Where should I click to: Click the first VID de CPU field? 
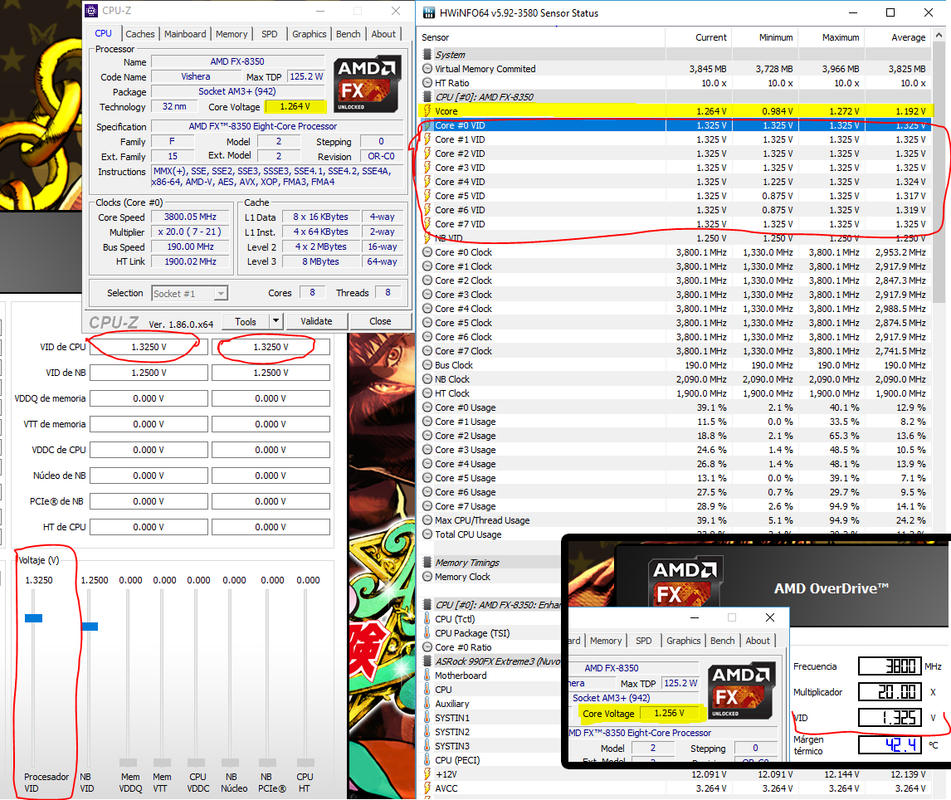pos(149,347)
